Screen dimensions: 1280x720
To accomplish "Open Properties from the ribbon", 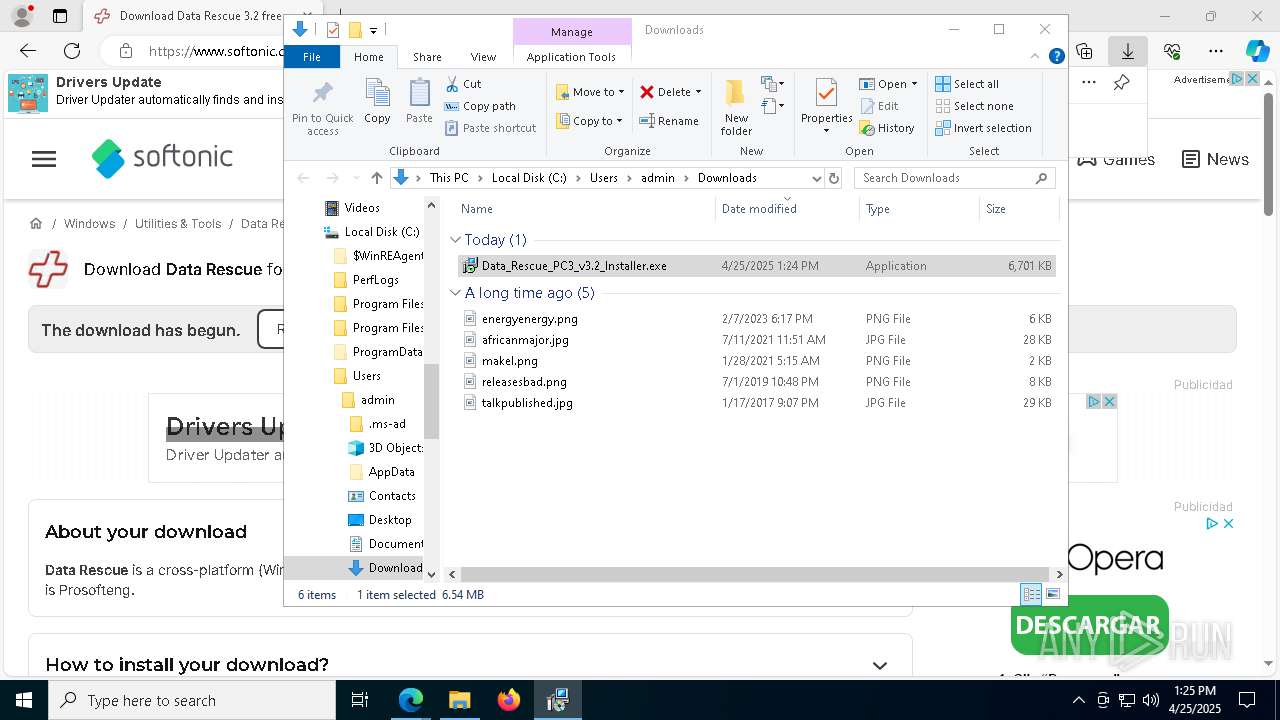I will 826,106.
